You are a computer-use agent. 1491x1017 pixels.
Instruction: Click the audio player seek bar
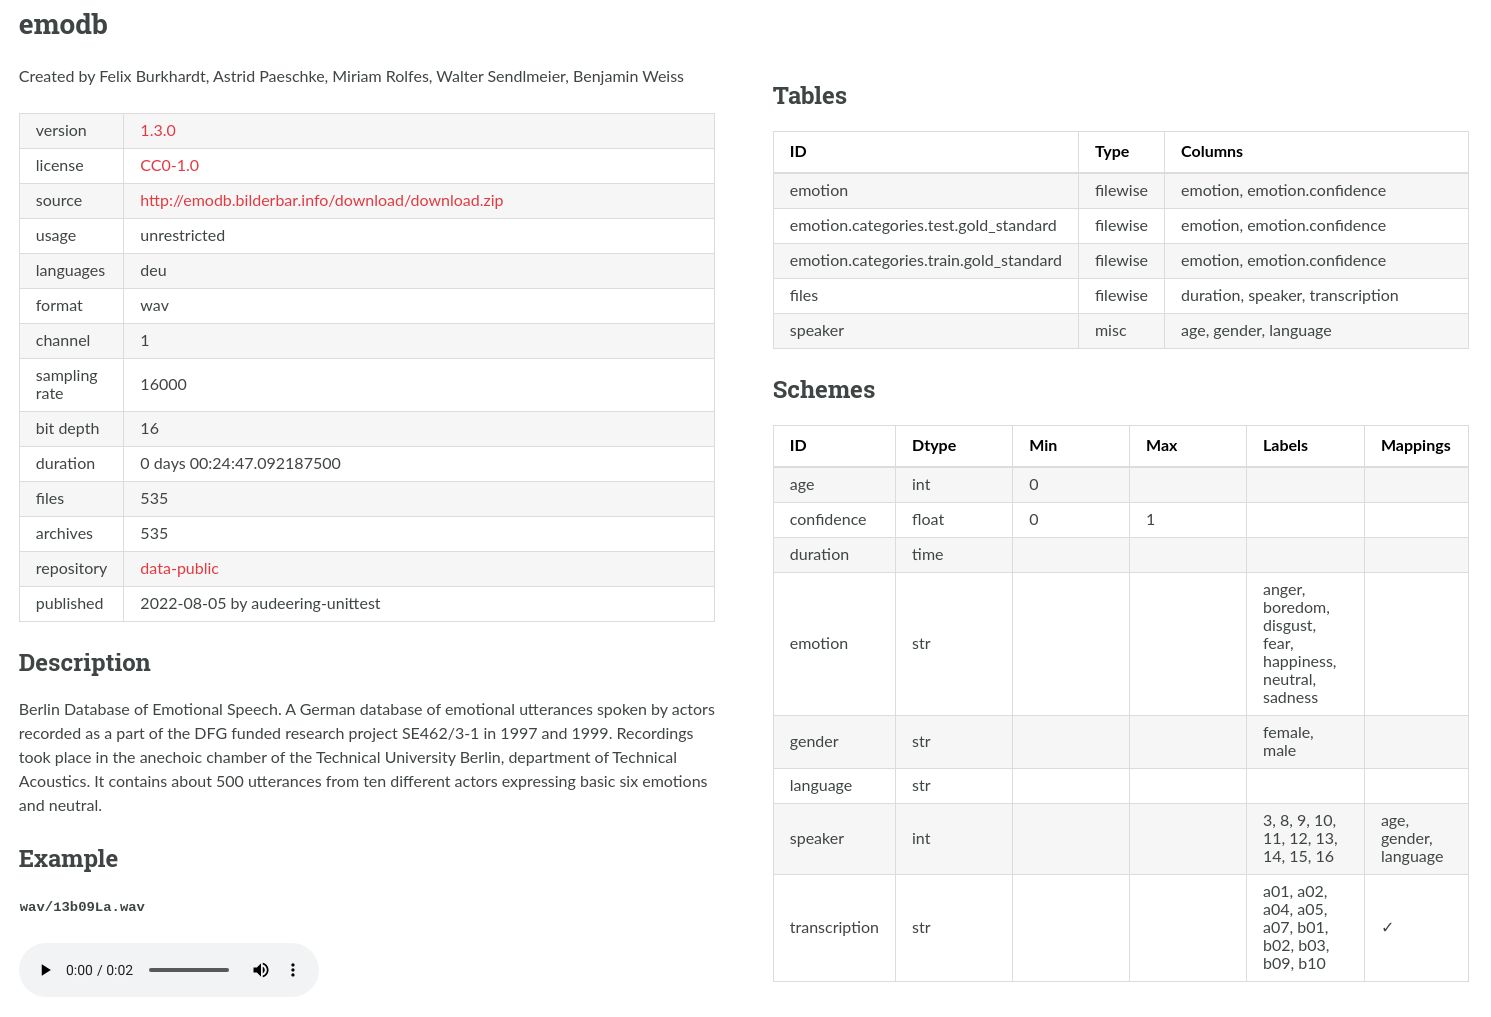[x=189, y=970]
